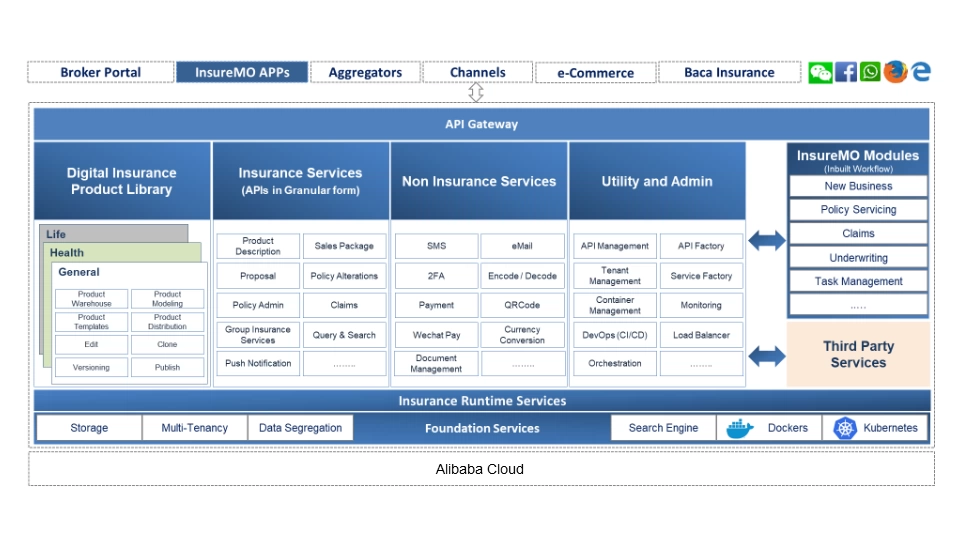Select the Channels box
The image size is (960, 540).
pos(478,72)
